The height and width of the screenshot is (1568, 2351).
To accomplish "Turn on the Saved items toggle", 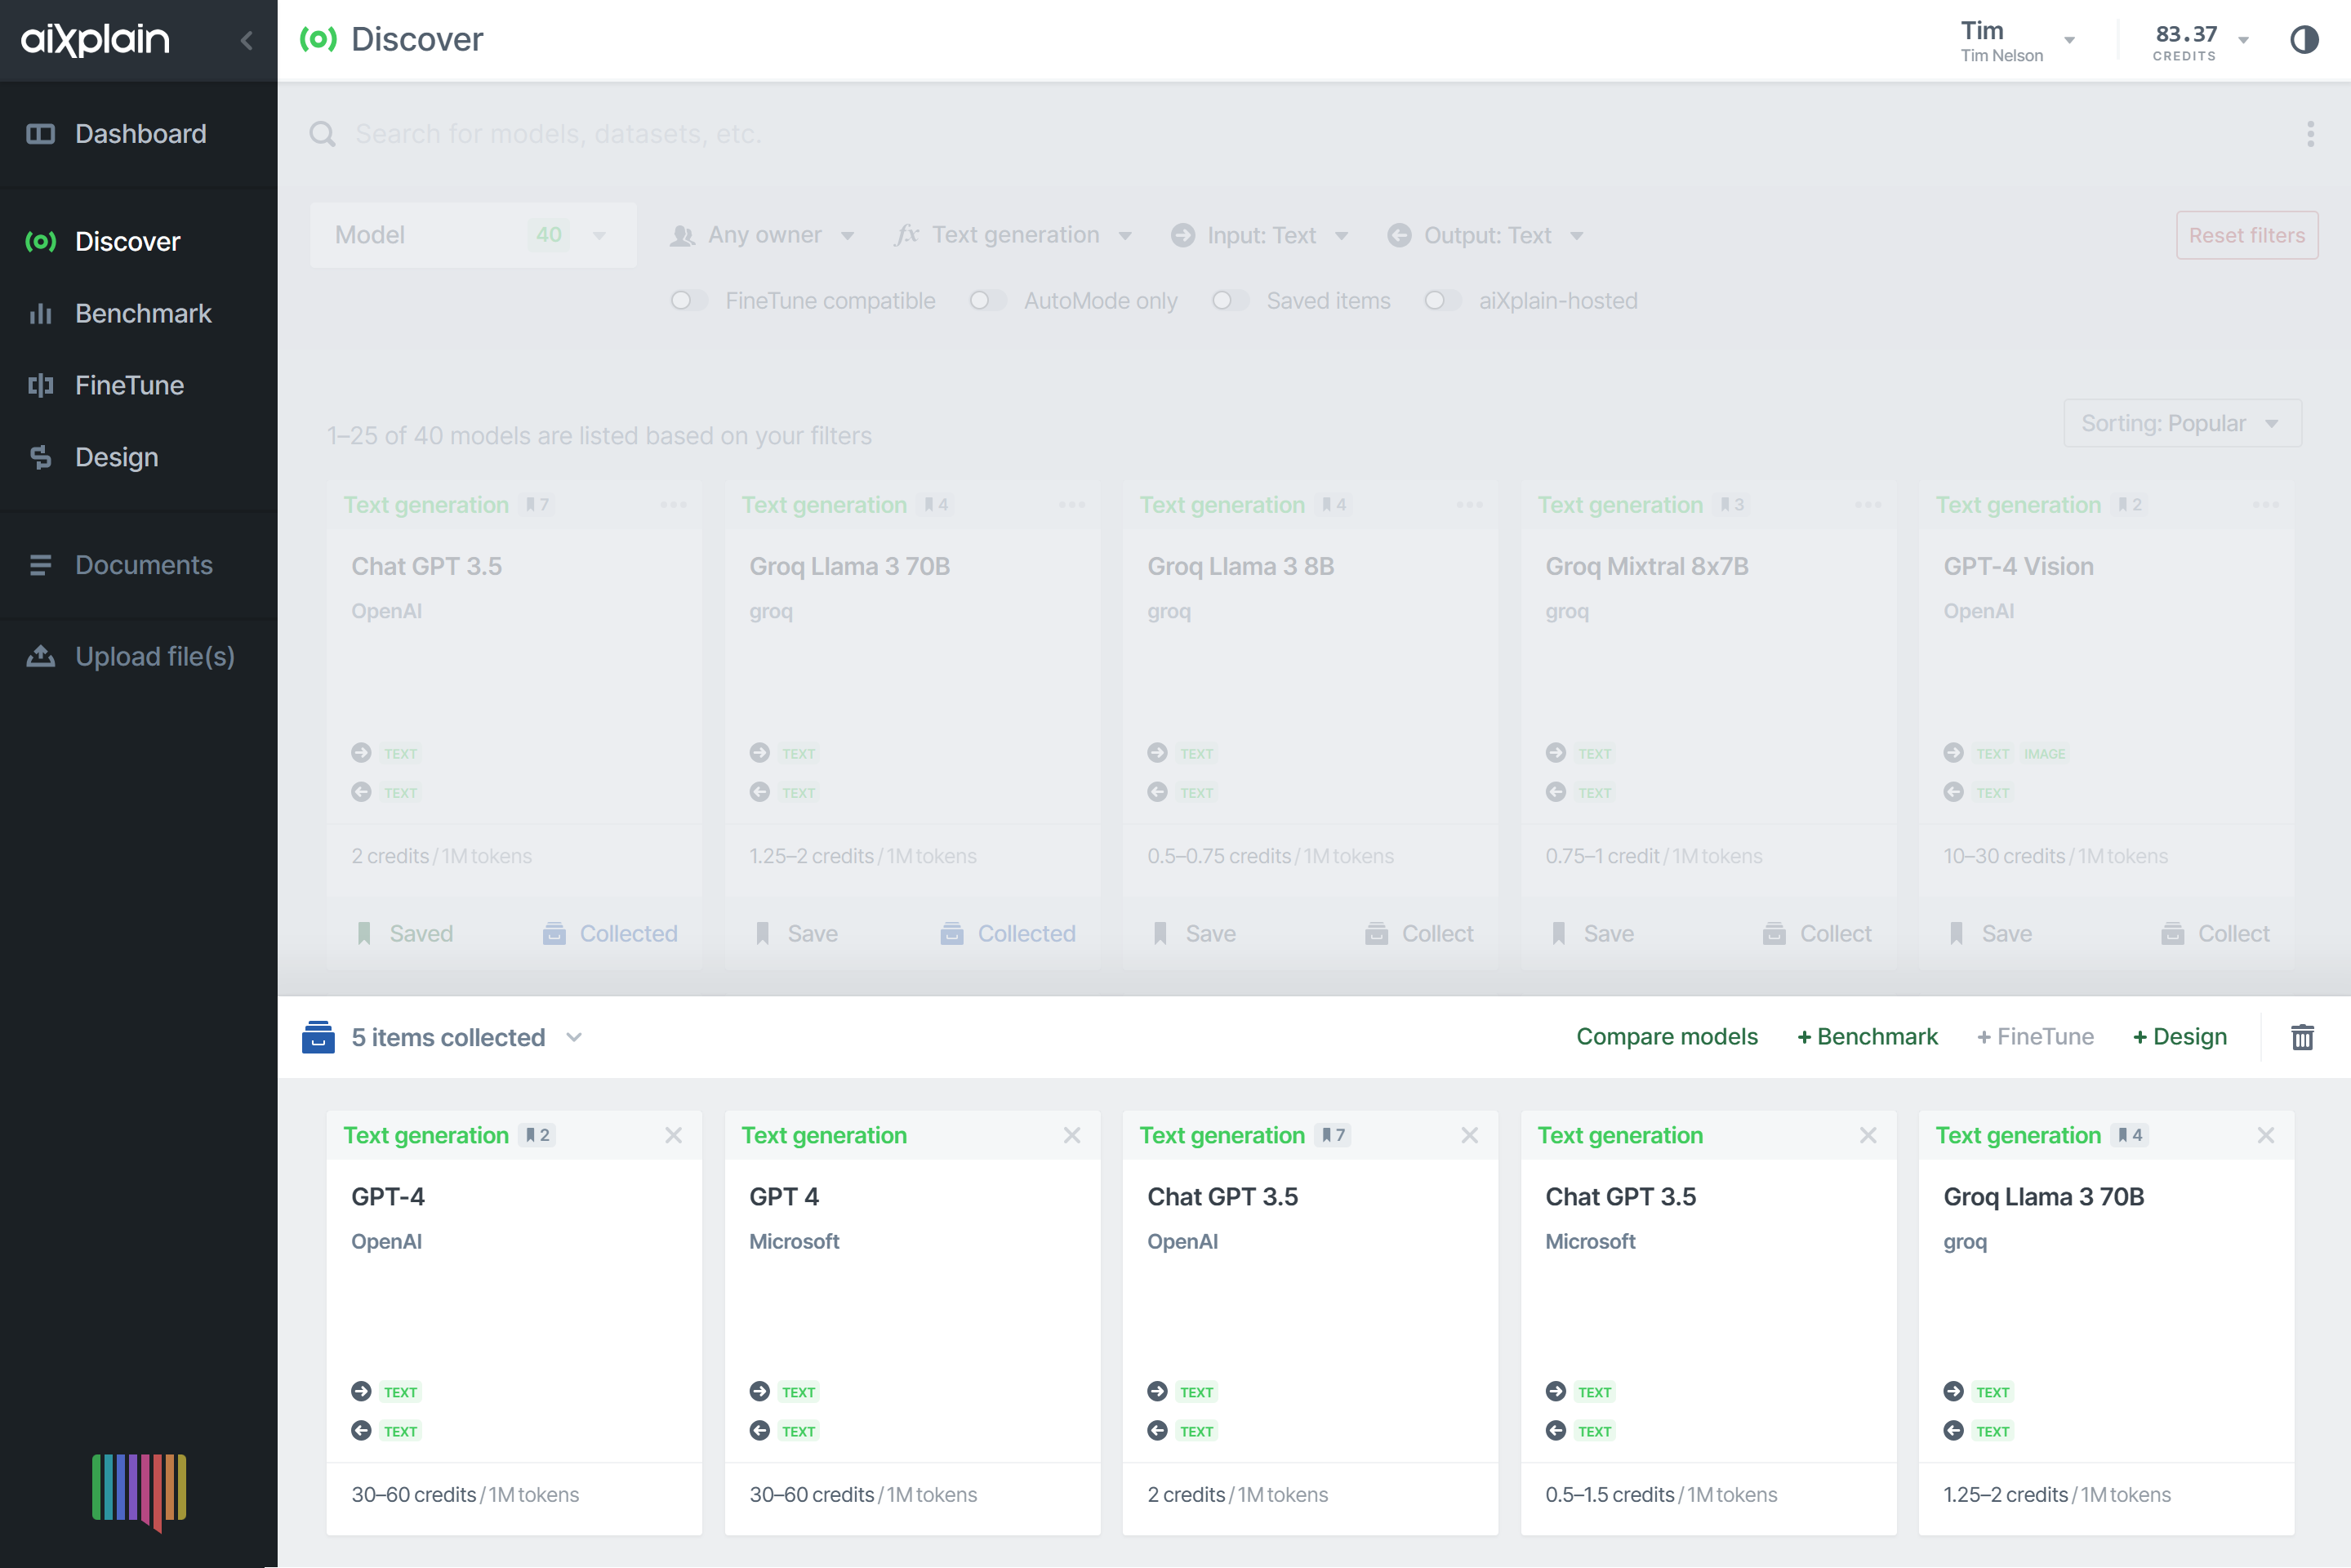I will click(x=1230, y=301).
